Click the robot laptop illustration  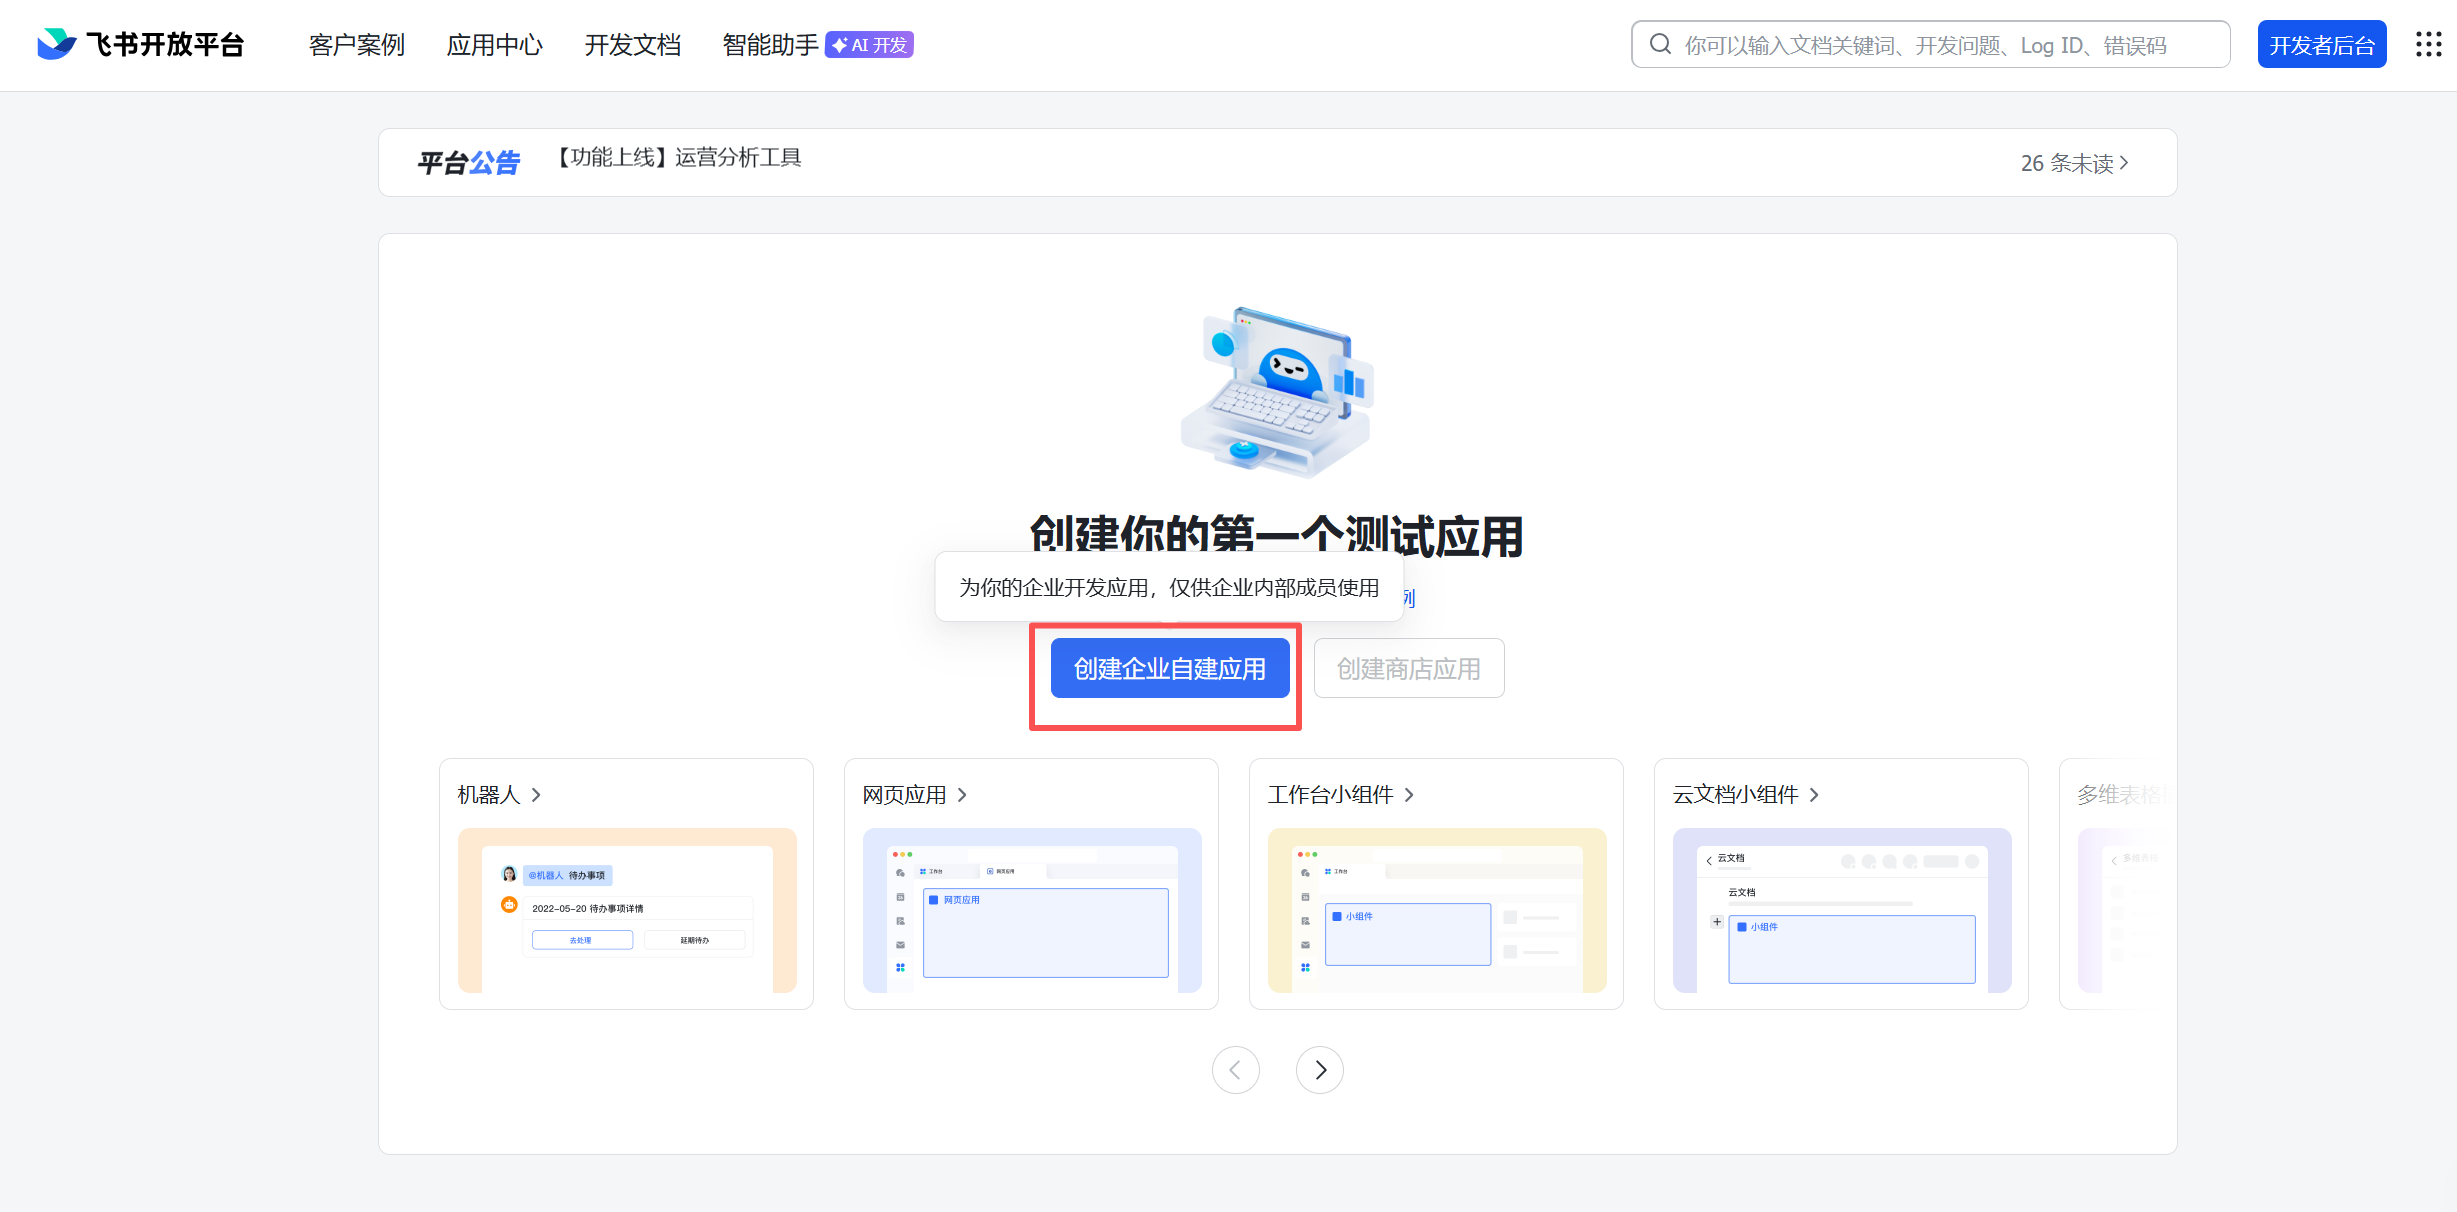[x=1277, y=392]
